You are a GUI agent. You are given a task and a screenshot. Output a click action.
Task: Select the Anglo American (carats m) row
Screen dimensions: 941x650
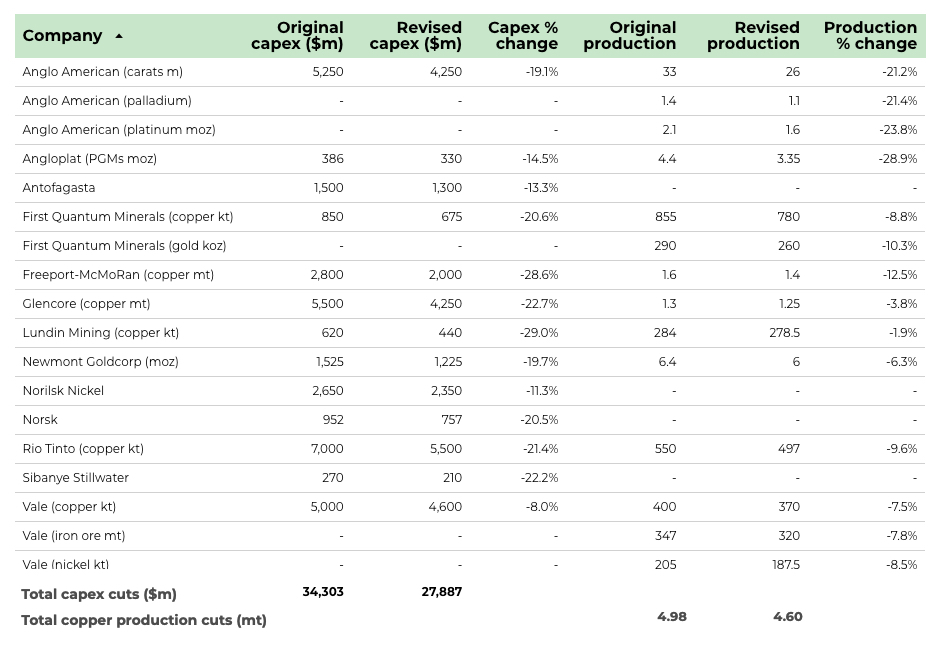coord(102,72)
